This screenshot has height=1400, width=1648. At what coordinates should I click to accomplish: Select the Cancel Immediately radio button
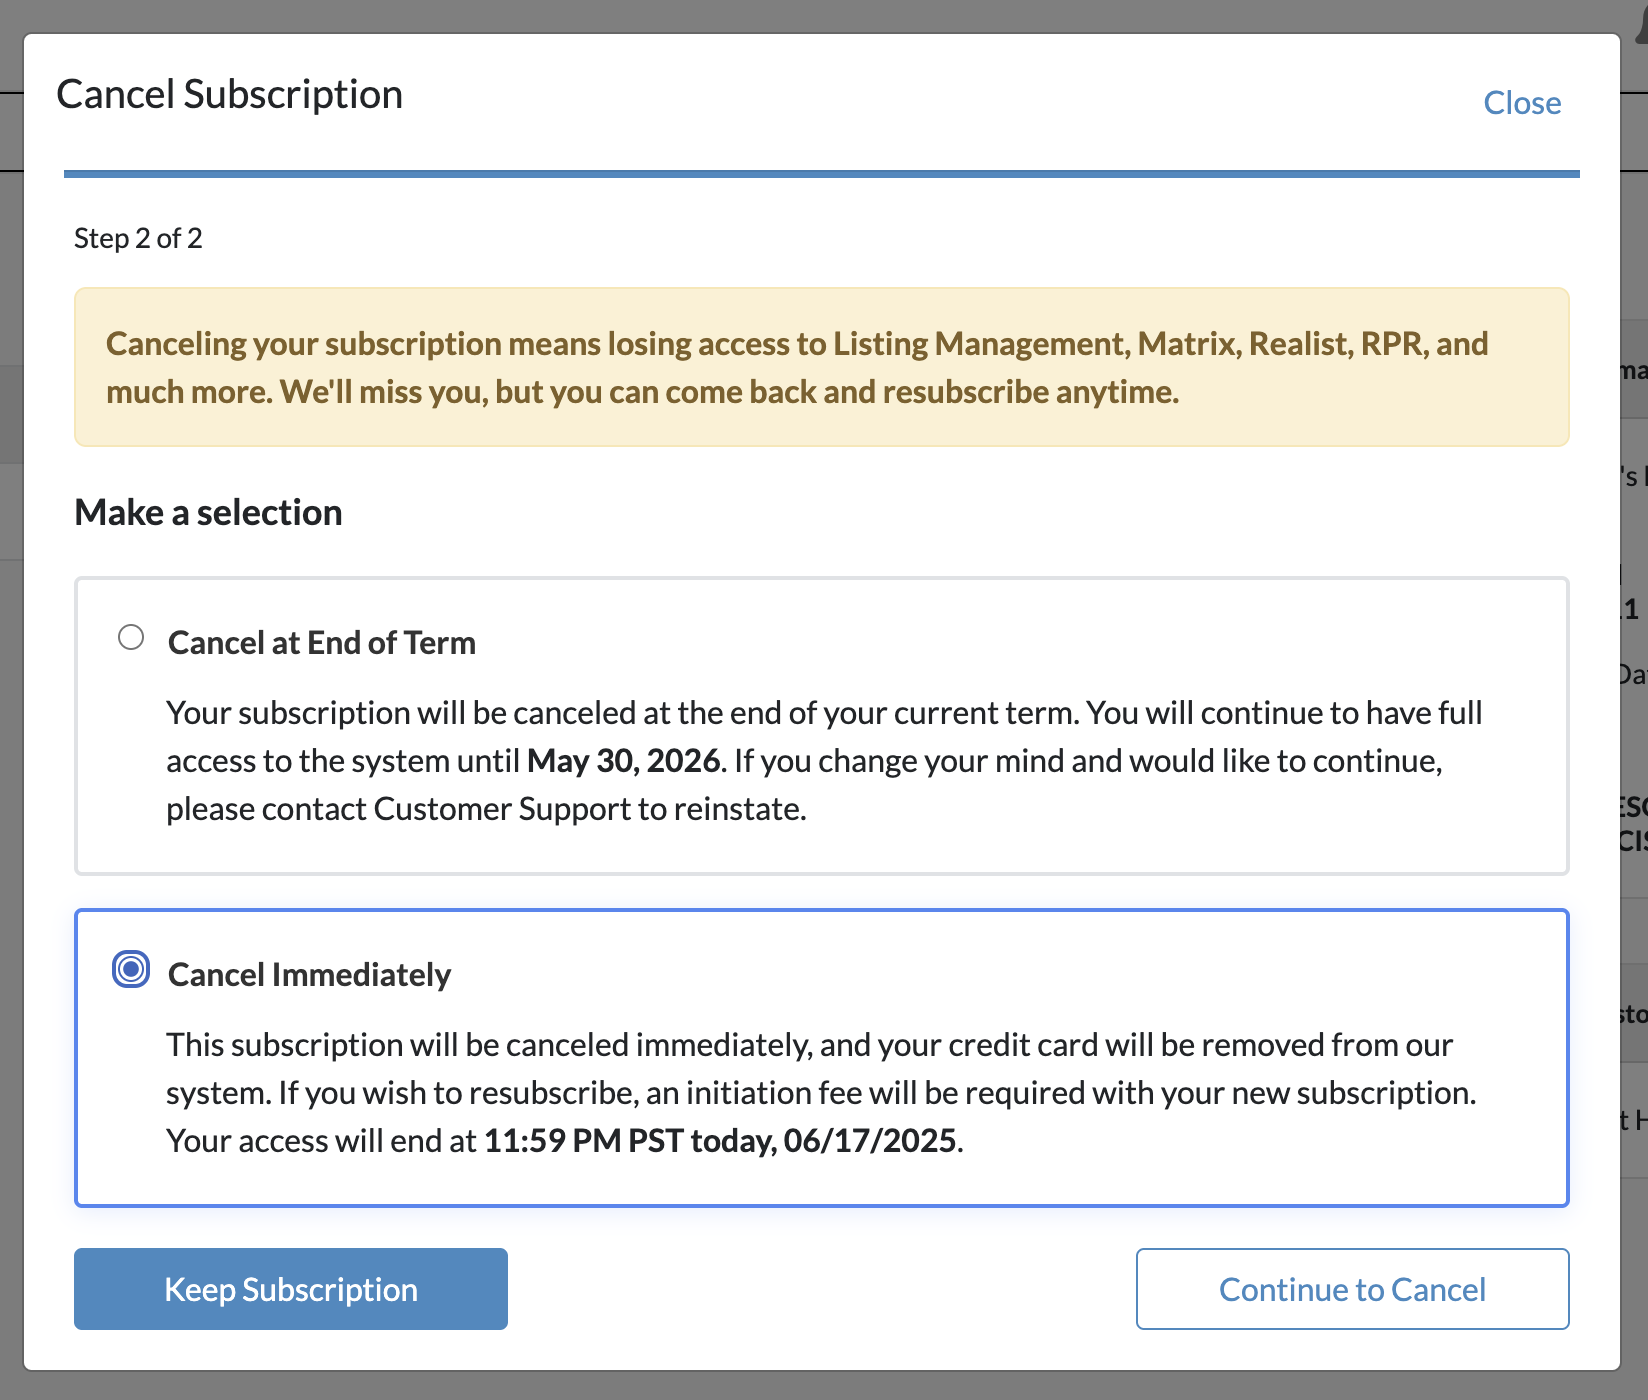pyautogui.click(x=131, y=969)
